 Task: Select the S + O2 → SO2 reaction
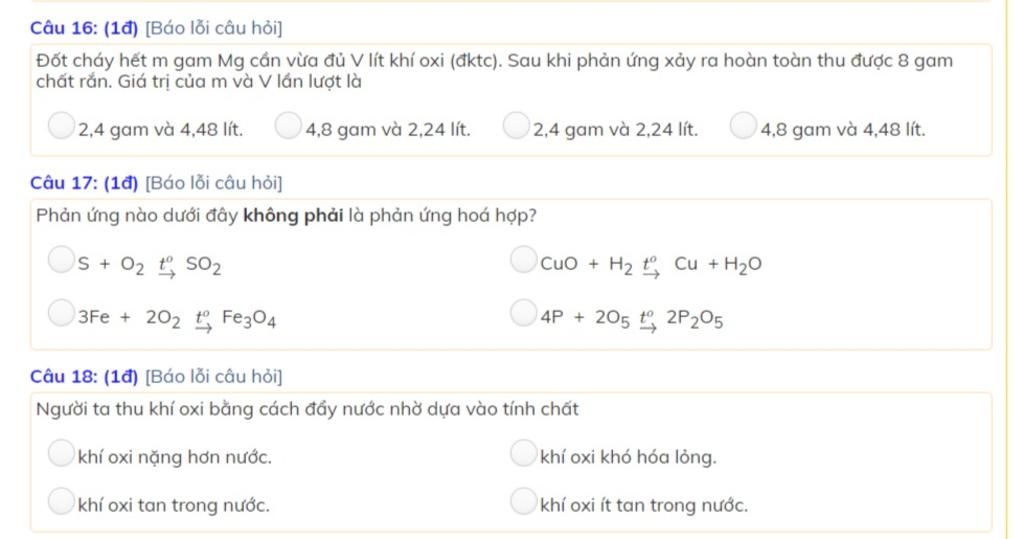pos(62,262)
